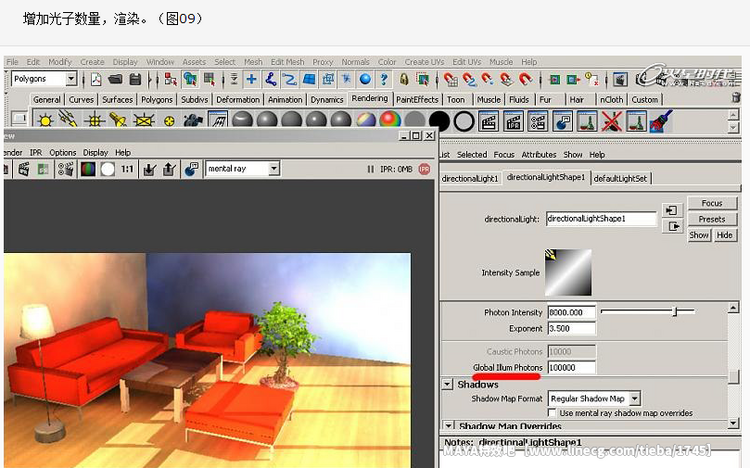
Task: Click the Hide button
Action: (724, 235)
